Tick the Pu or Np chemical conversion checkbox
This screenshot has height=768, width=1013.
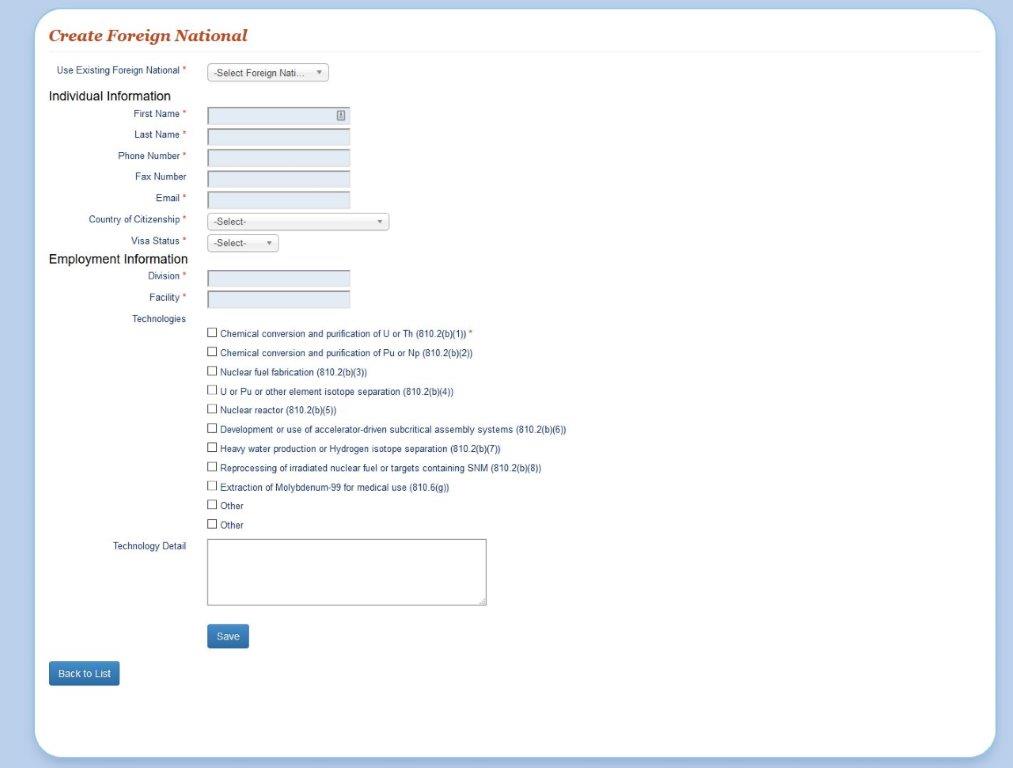pyautogui.click(x=212, y=352)
